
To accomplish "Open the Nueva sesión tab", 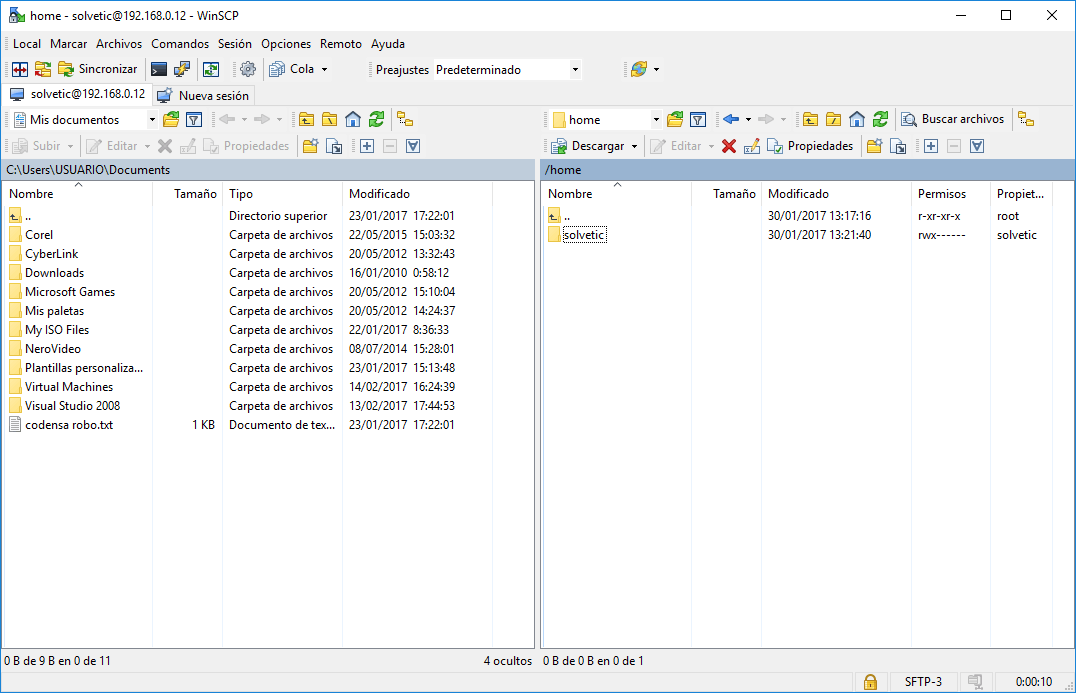I will [203, 95].
